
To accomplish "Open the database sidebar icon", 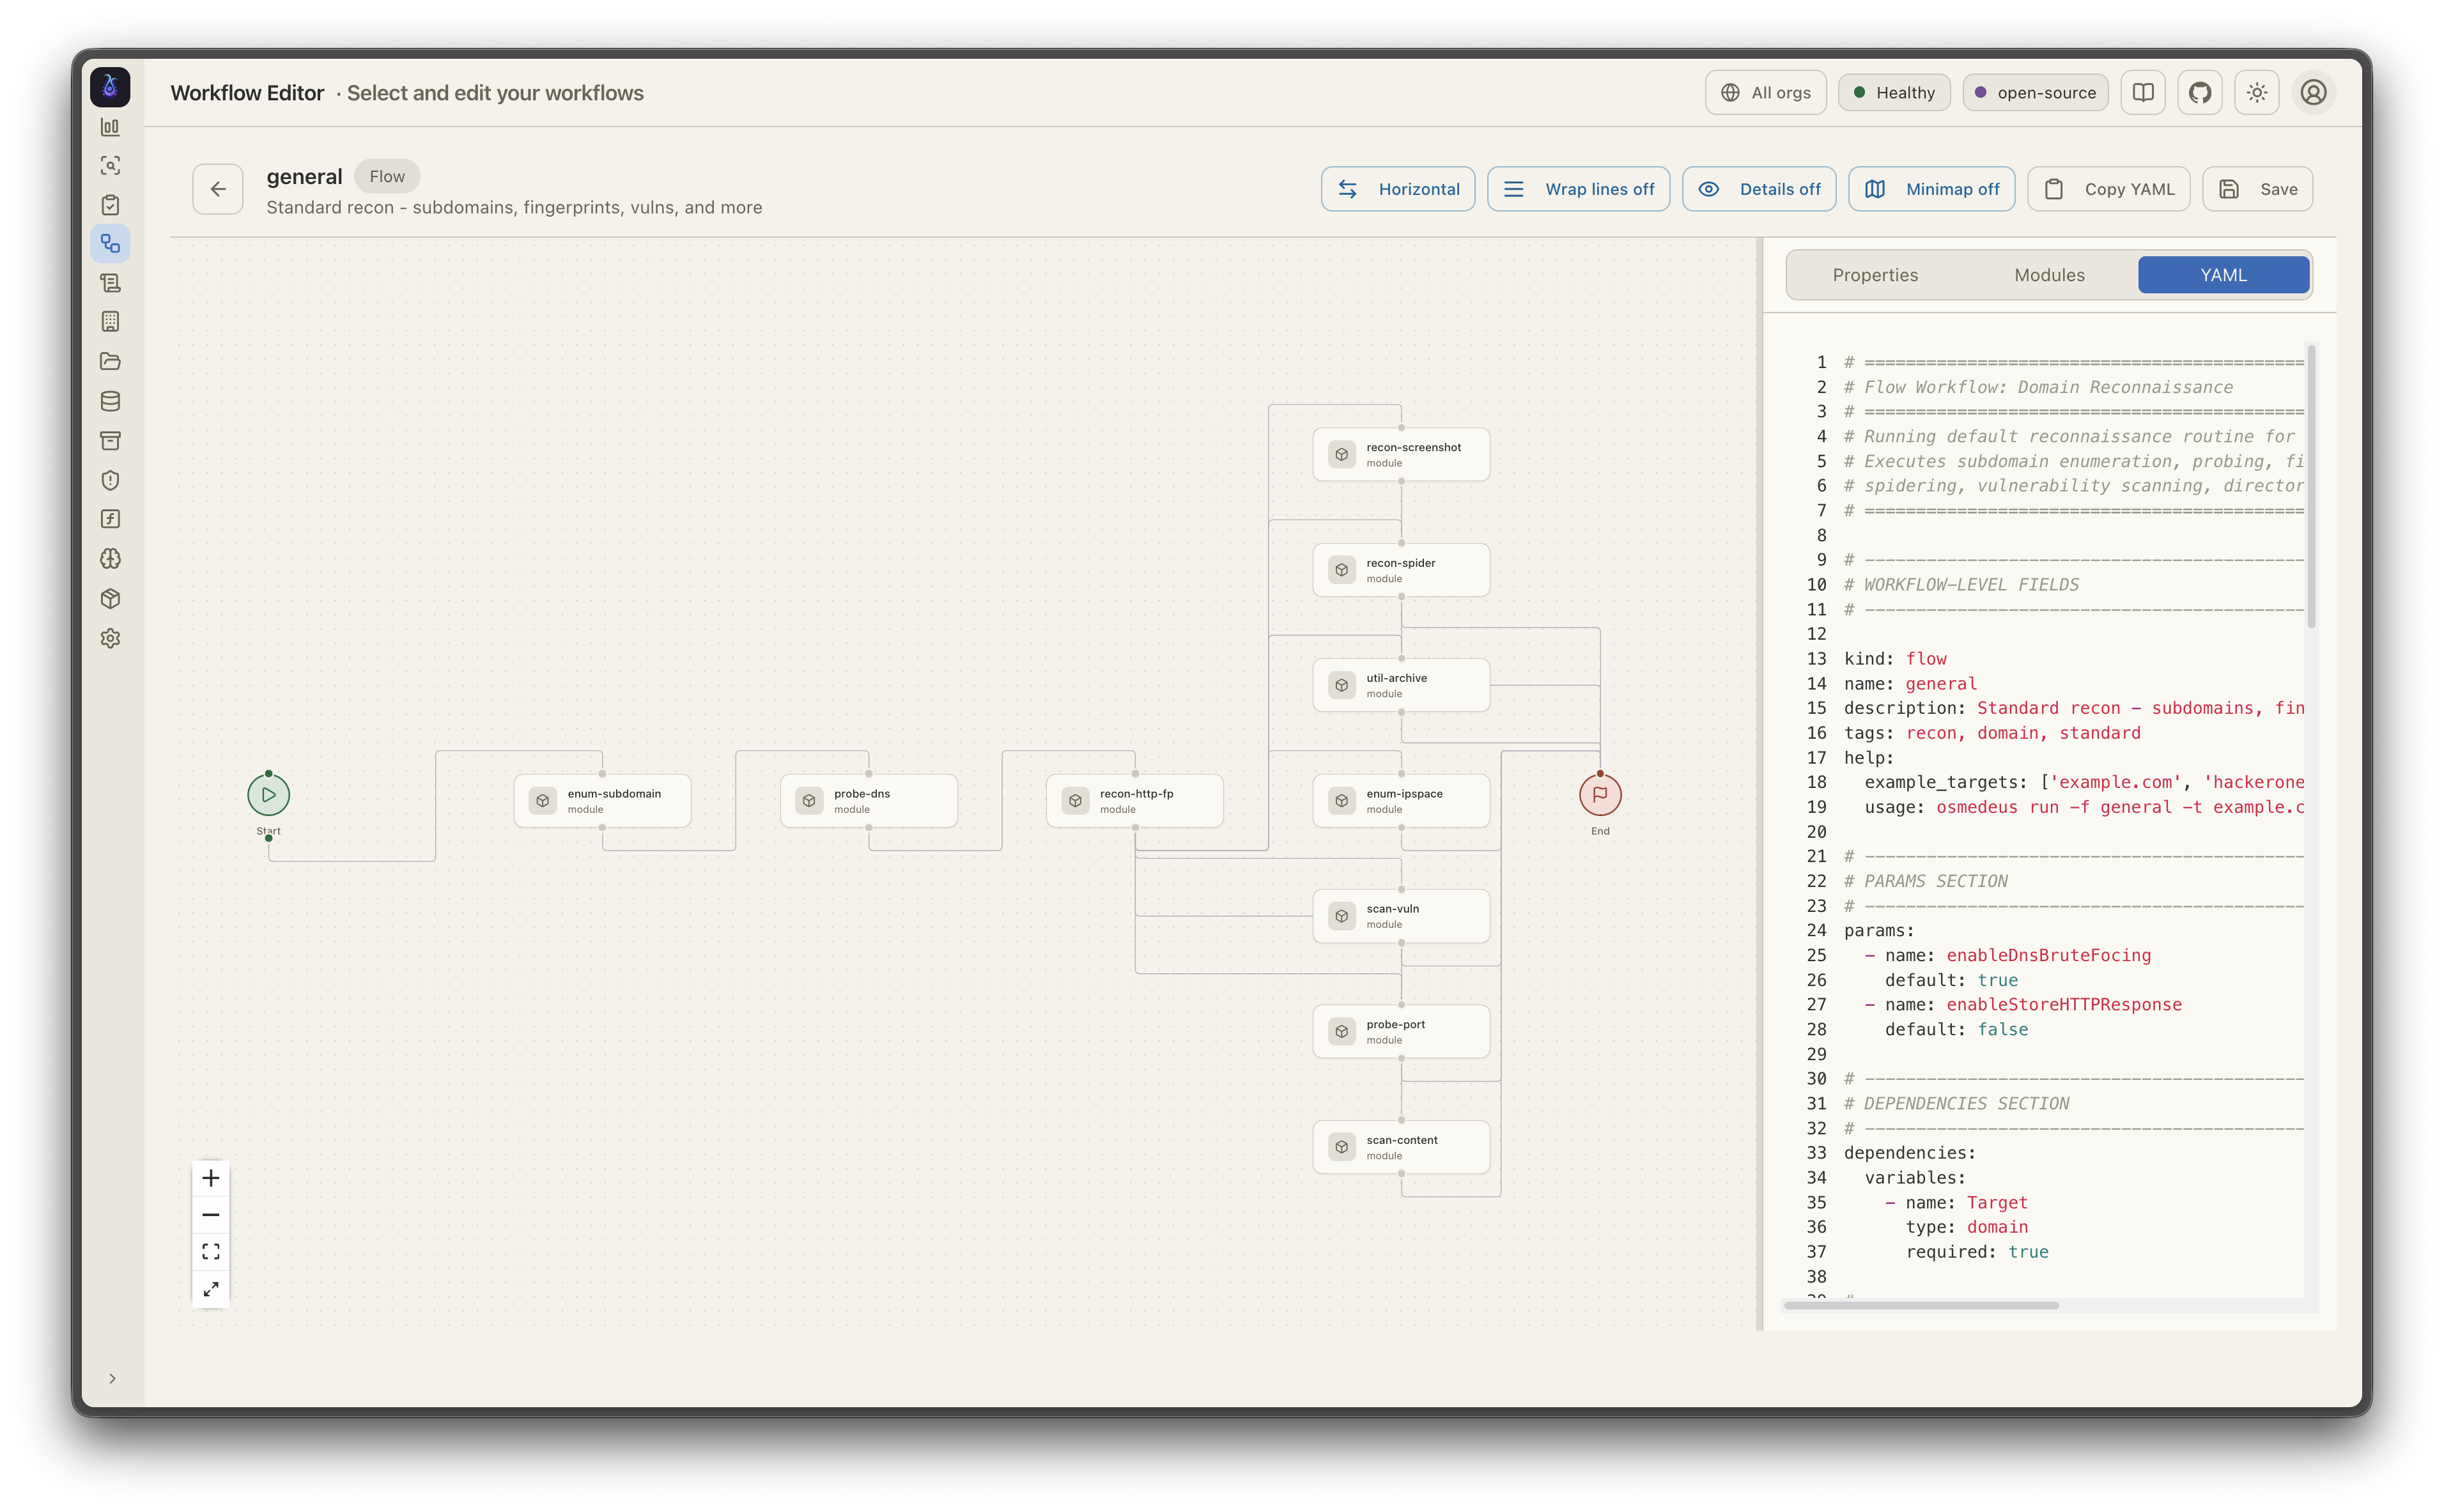I will (x=110, y=401).
